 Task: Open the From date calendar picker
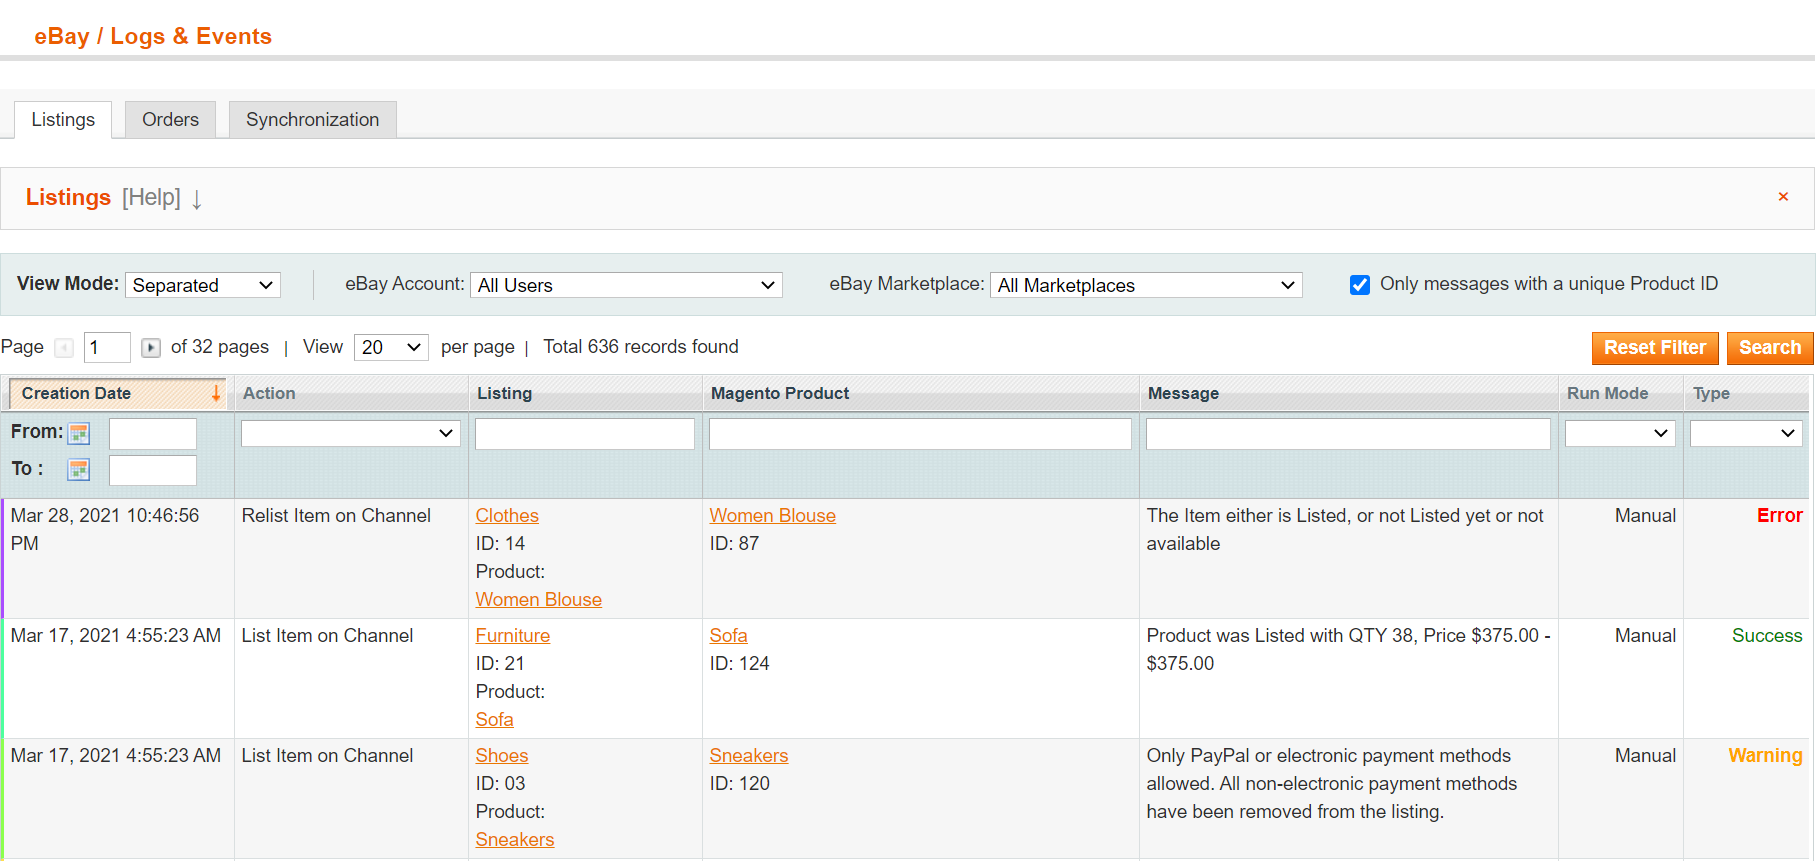79,433
